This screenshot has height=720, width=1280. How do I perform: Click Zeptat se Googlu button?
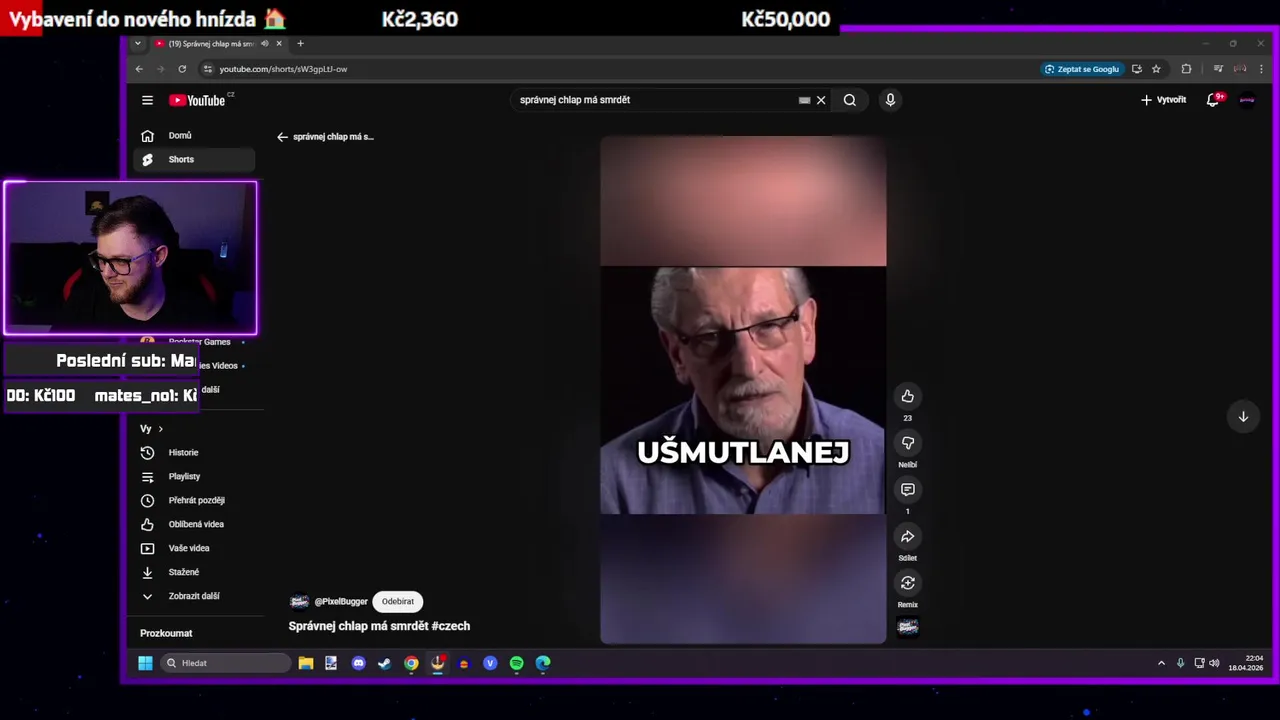tap(1082, 69)
